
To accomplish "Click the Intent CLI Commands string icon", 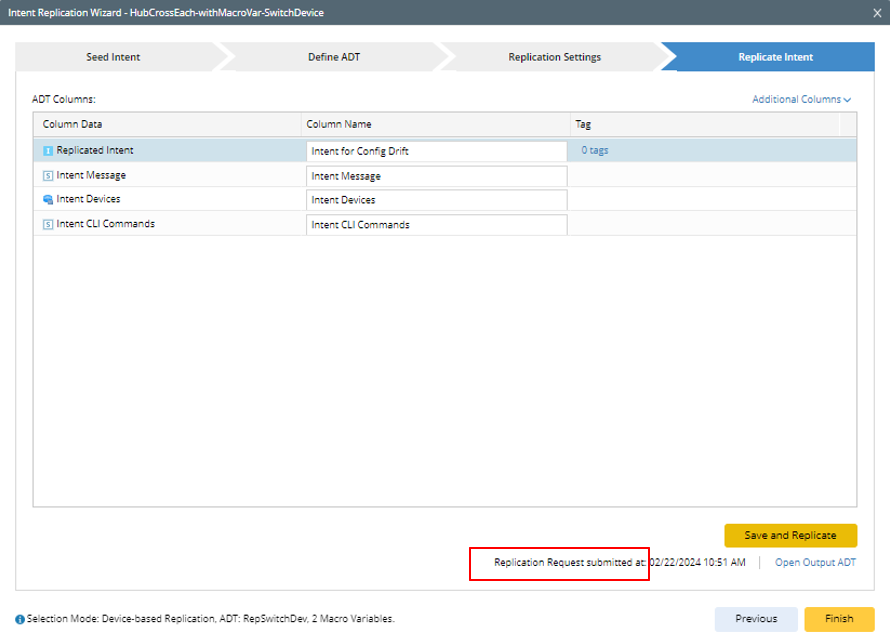I will [x=48, y=224].
